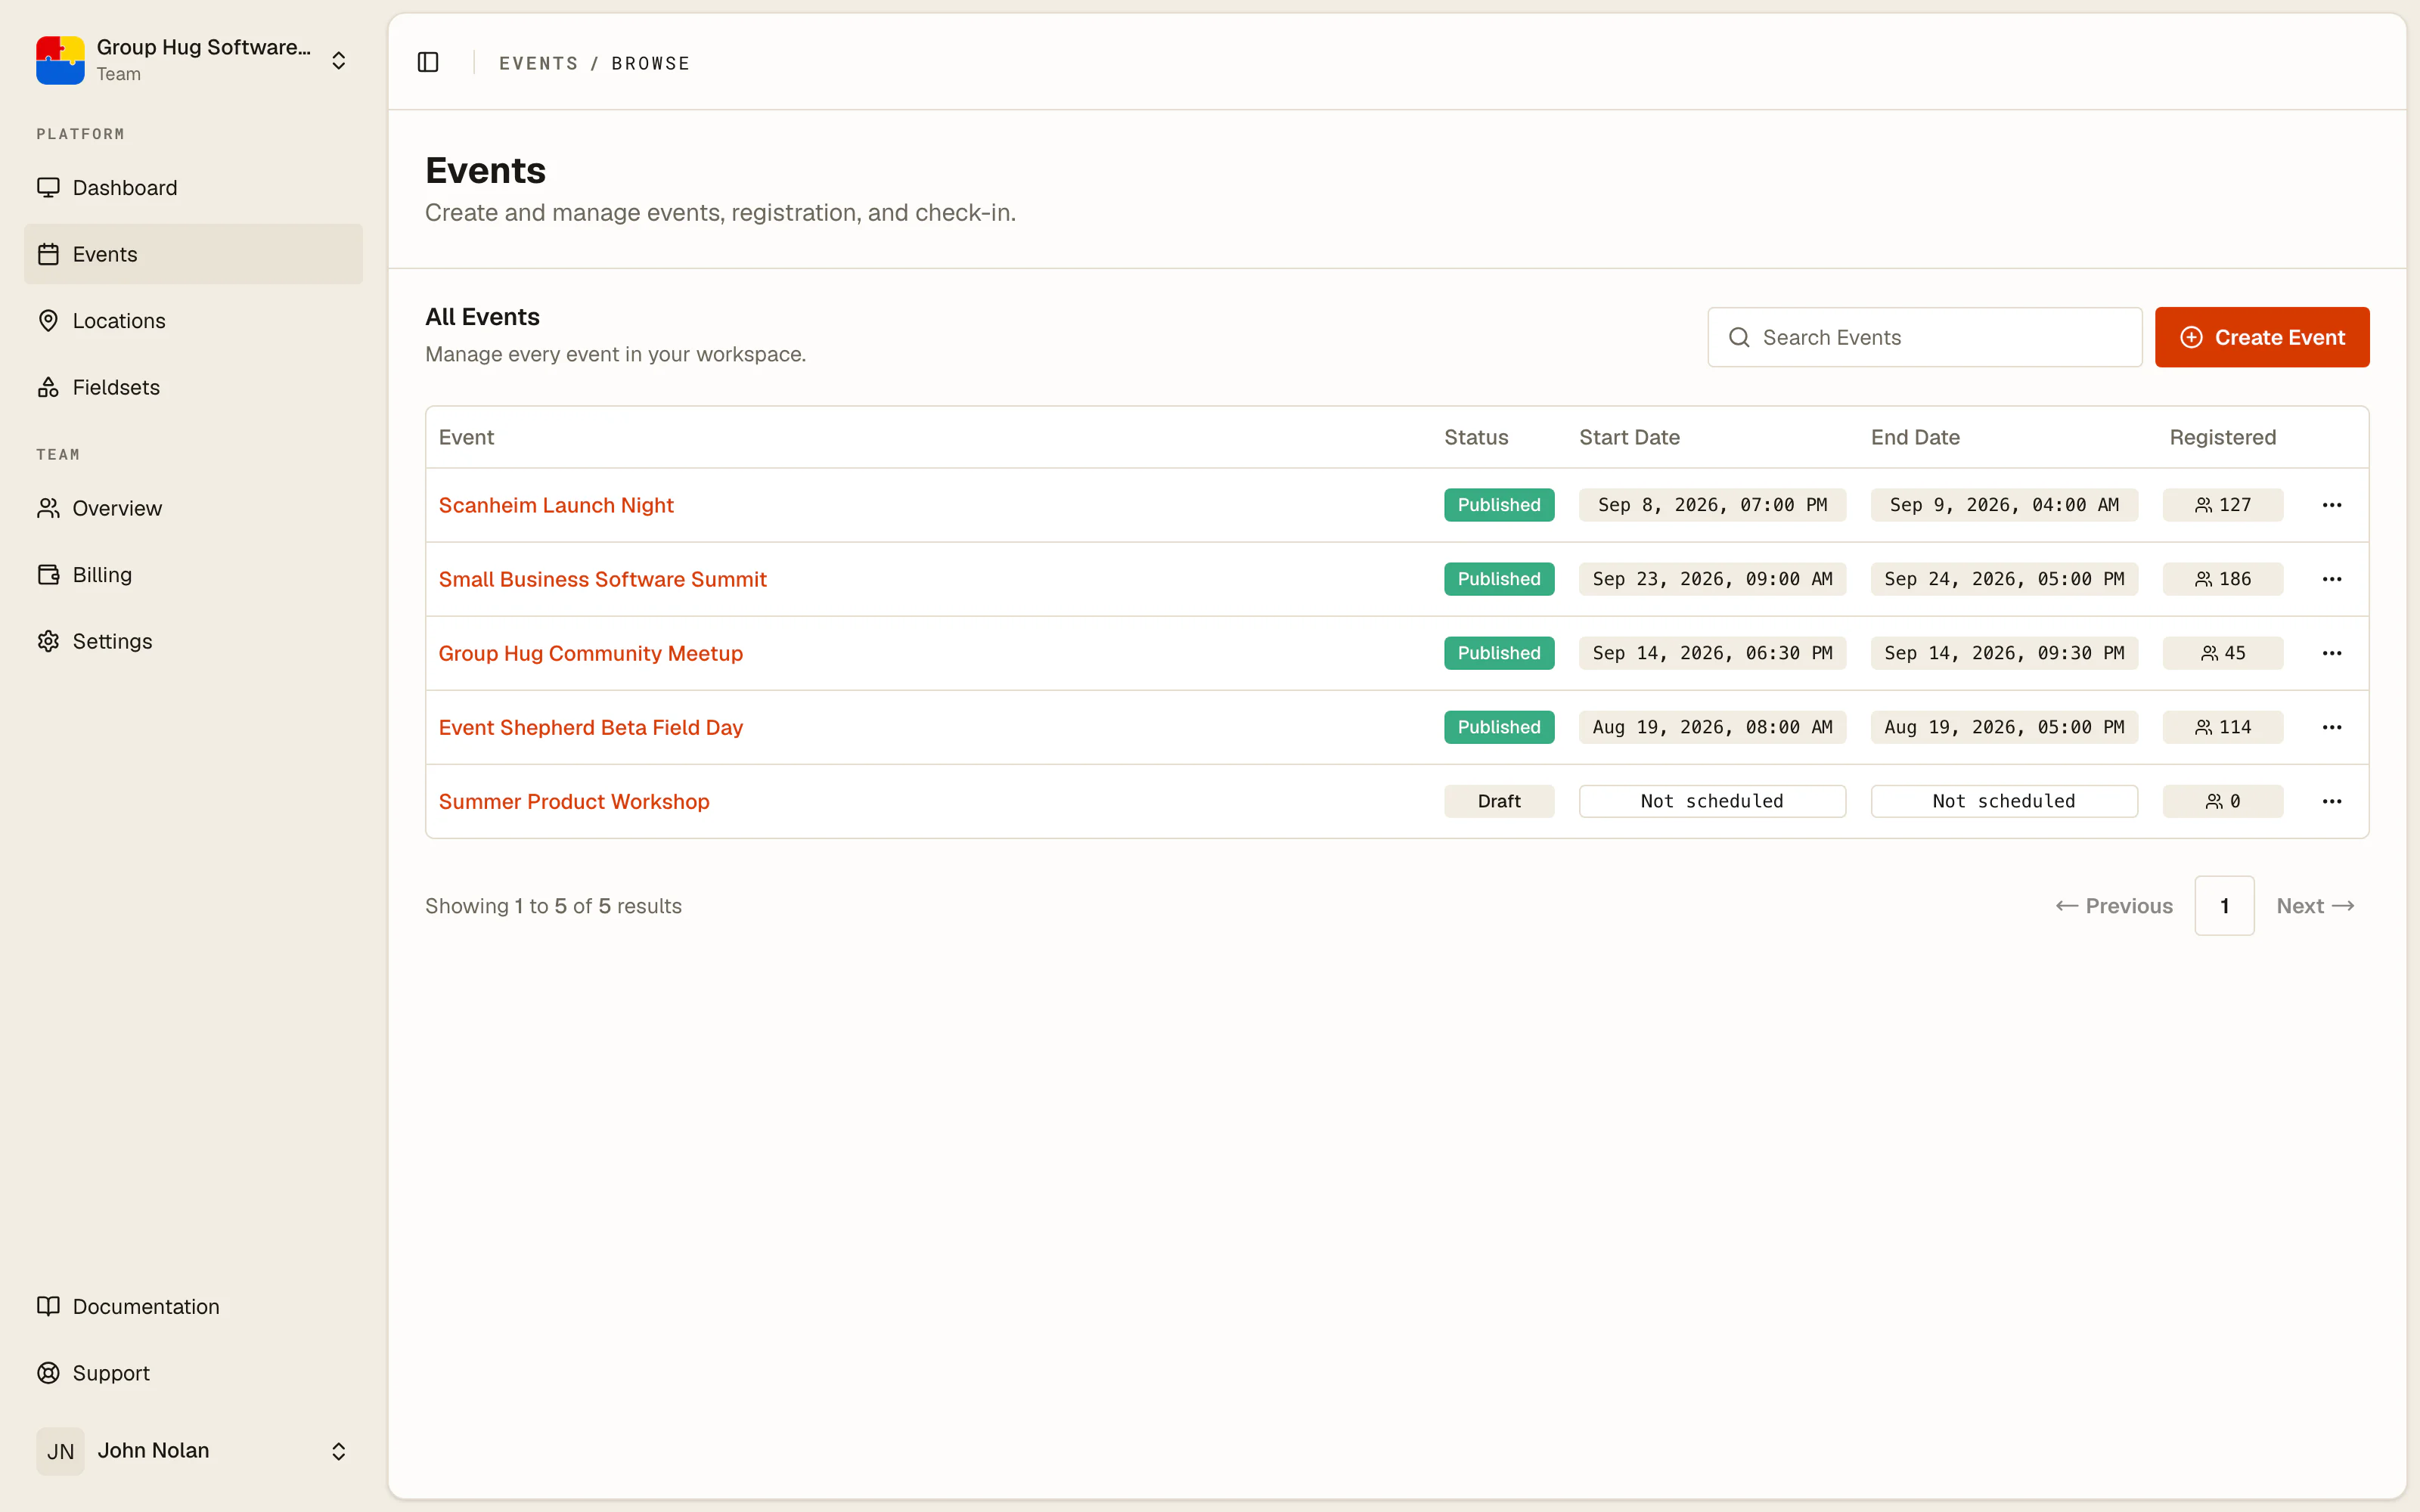Open Group Hug Community Meetup event
Viewport: 2420px width, 1512px height.
point(590,653)
